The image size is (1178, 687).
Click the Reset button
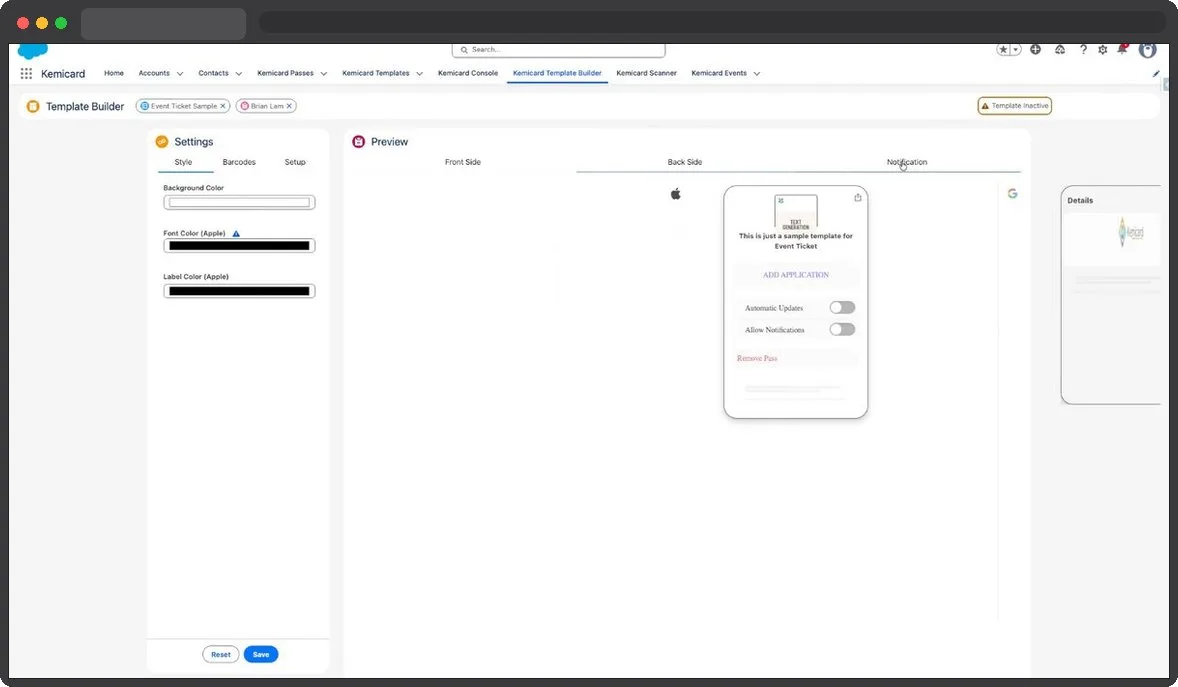[x=221, y=655]
